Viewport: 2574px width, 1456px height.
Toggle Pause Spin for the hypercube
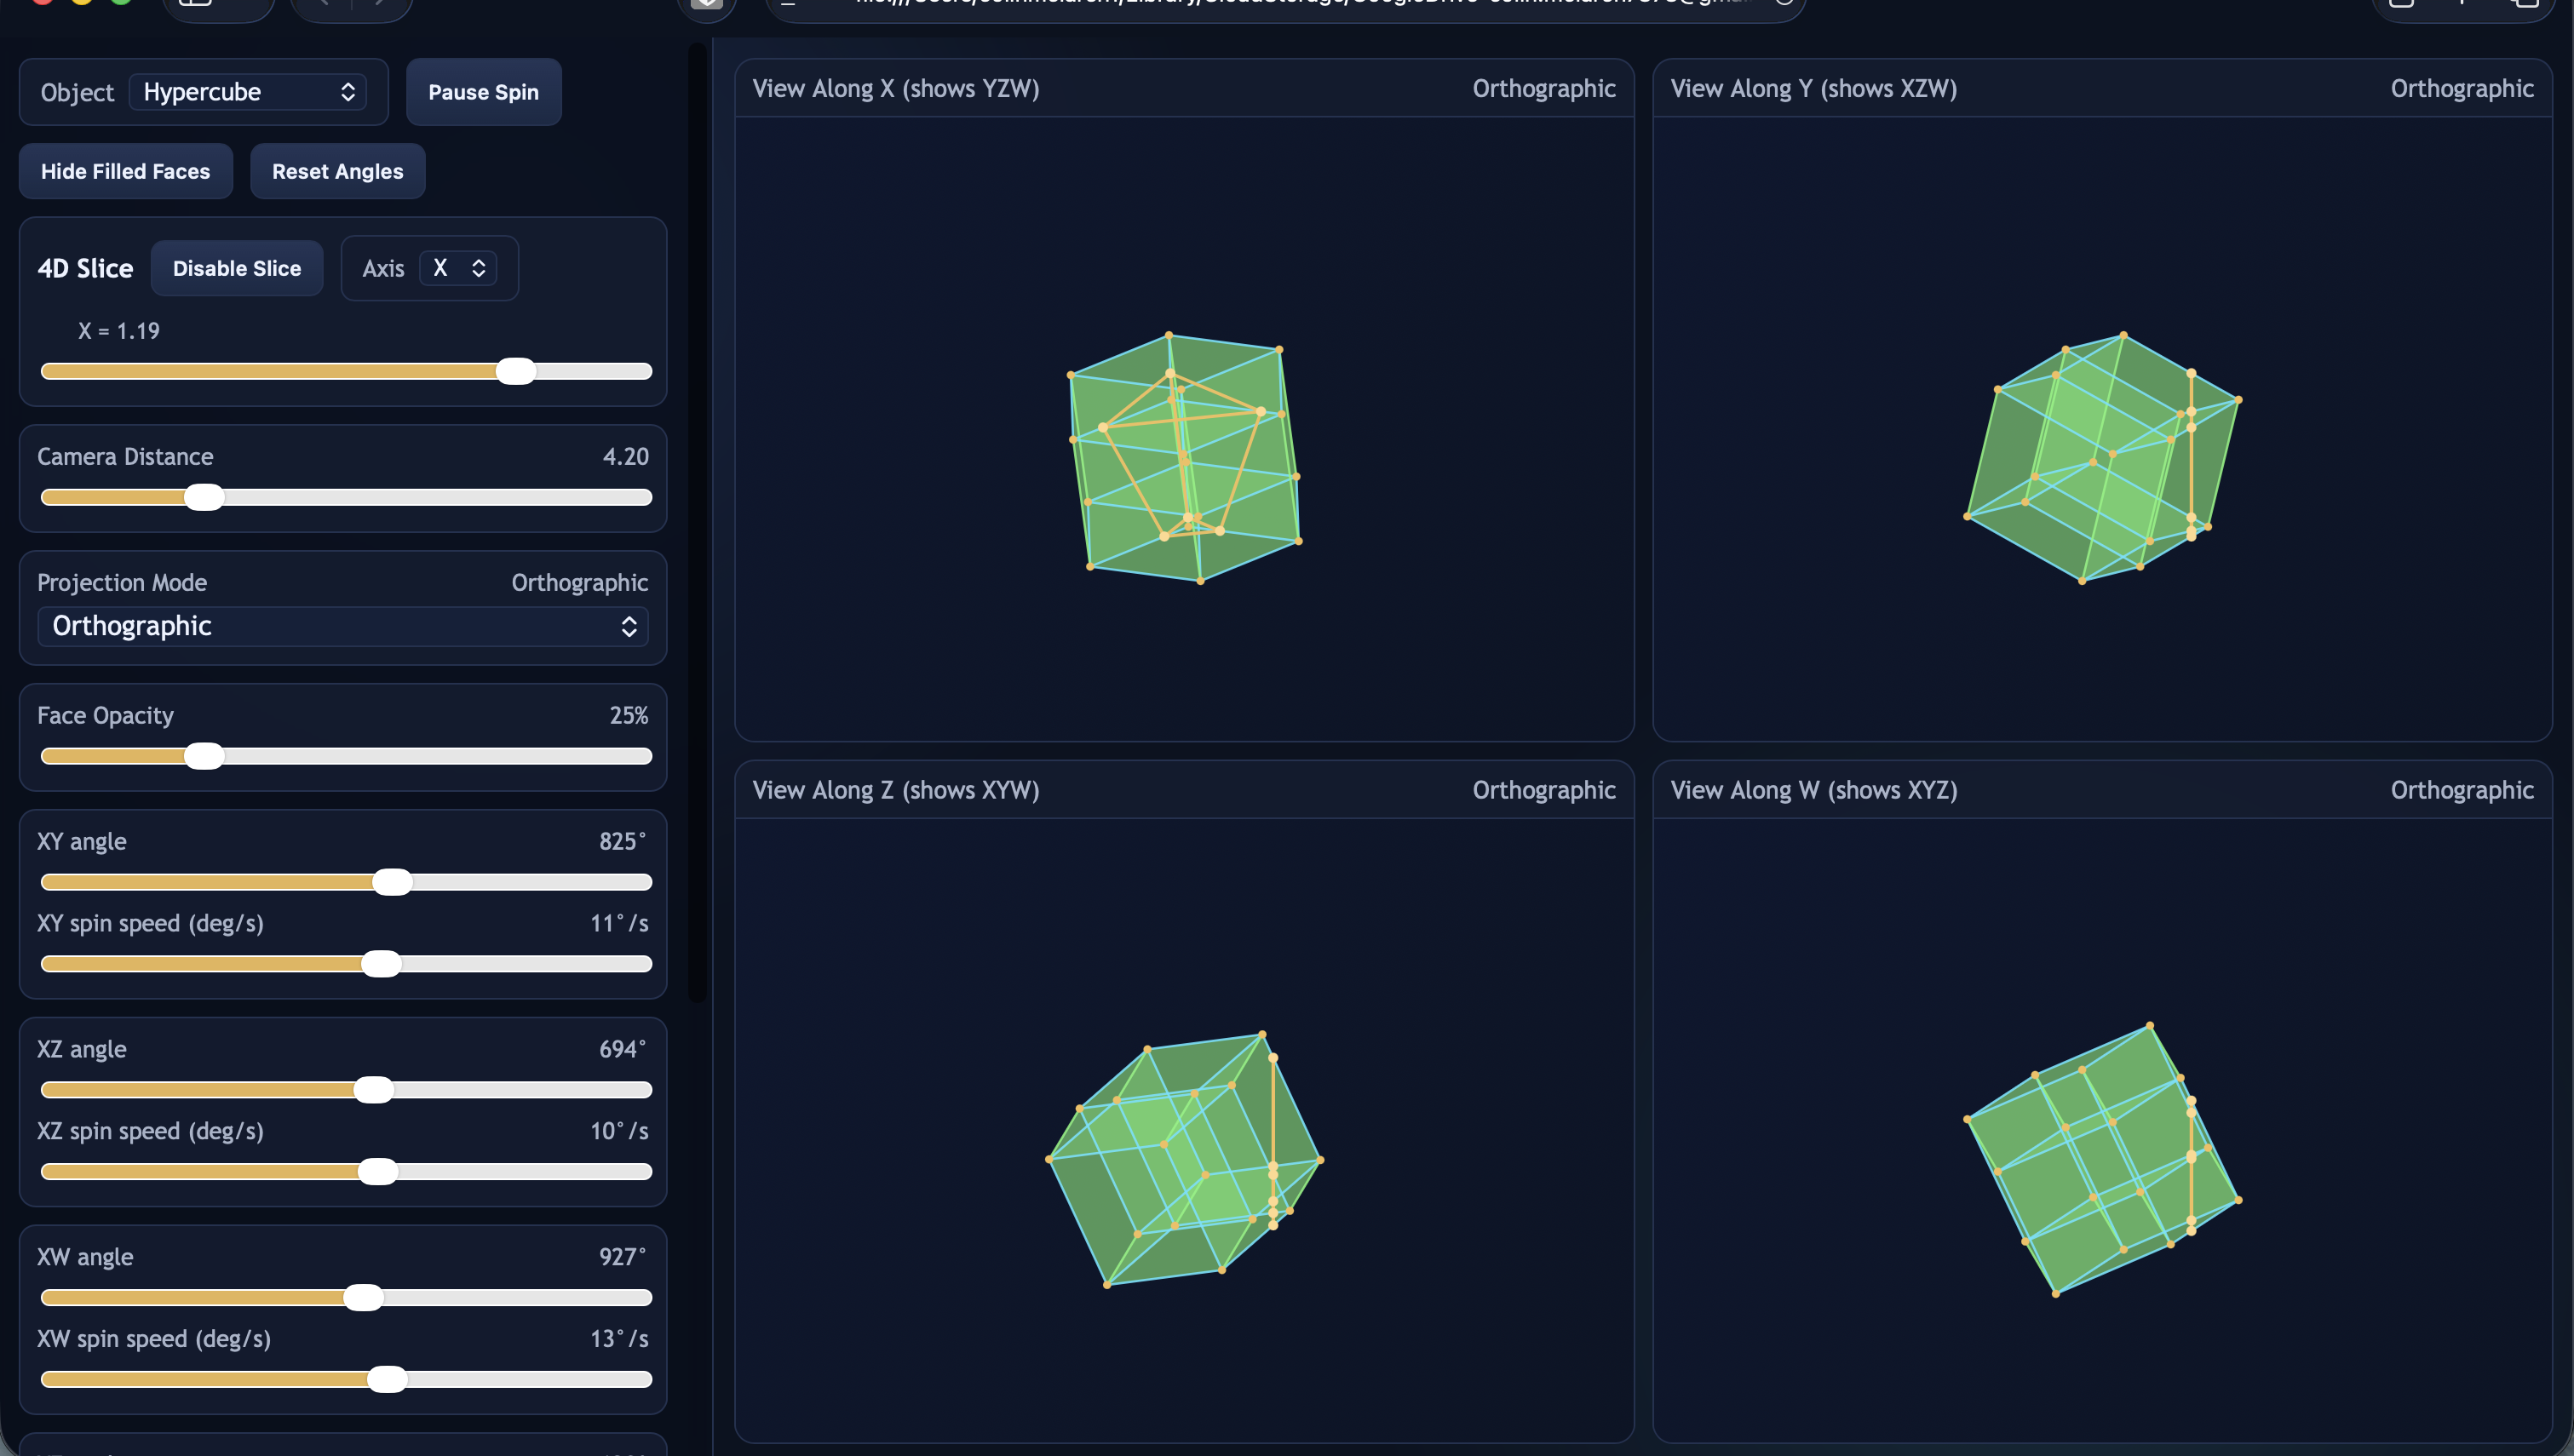(483, 92)
